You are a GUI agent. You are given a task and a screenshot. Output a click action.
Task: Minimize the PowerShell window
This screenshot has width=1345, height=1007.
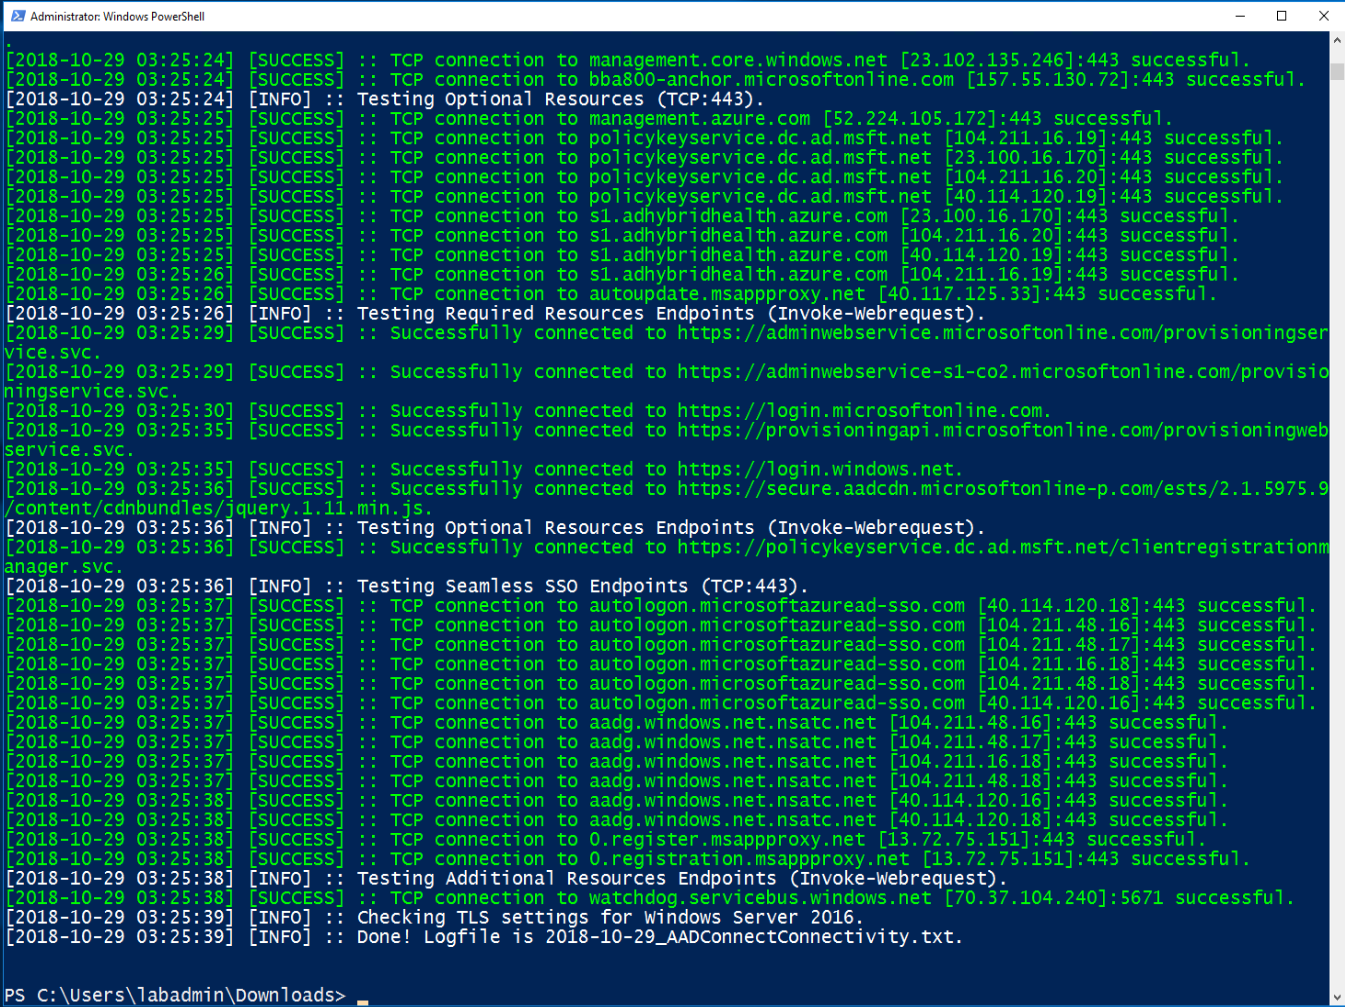click(x=1240, y=16)
